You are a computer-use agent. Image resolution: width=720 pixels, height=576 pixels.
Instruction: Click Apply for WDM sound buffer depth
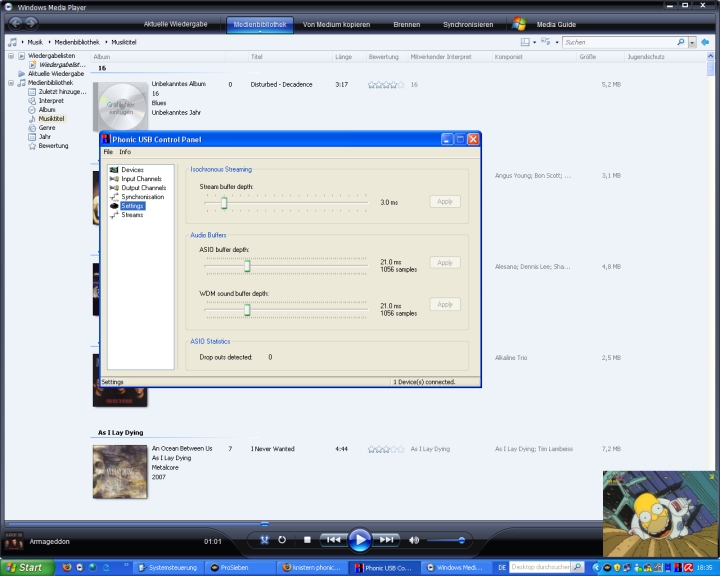pyautogui.click(x=445, y=305)
